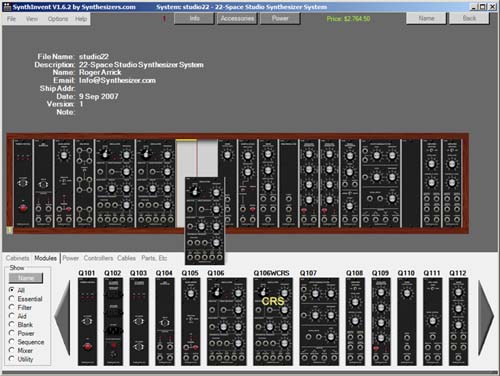Open the Options menu
The height and width of the screenshot is (376, 500).
(x=58, y=19)
